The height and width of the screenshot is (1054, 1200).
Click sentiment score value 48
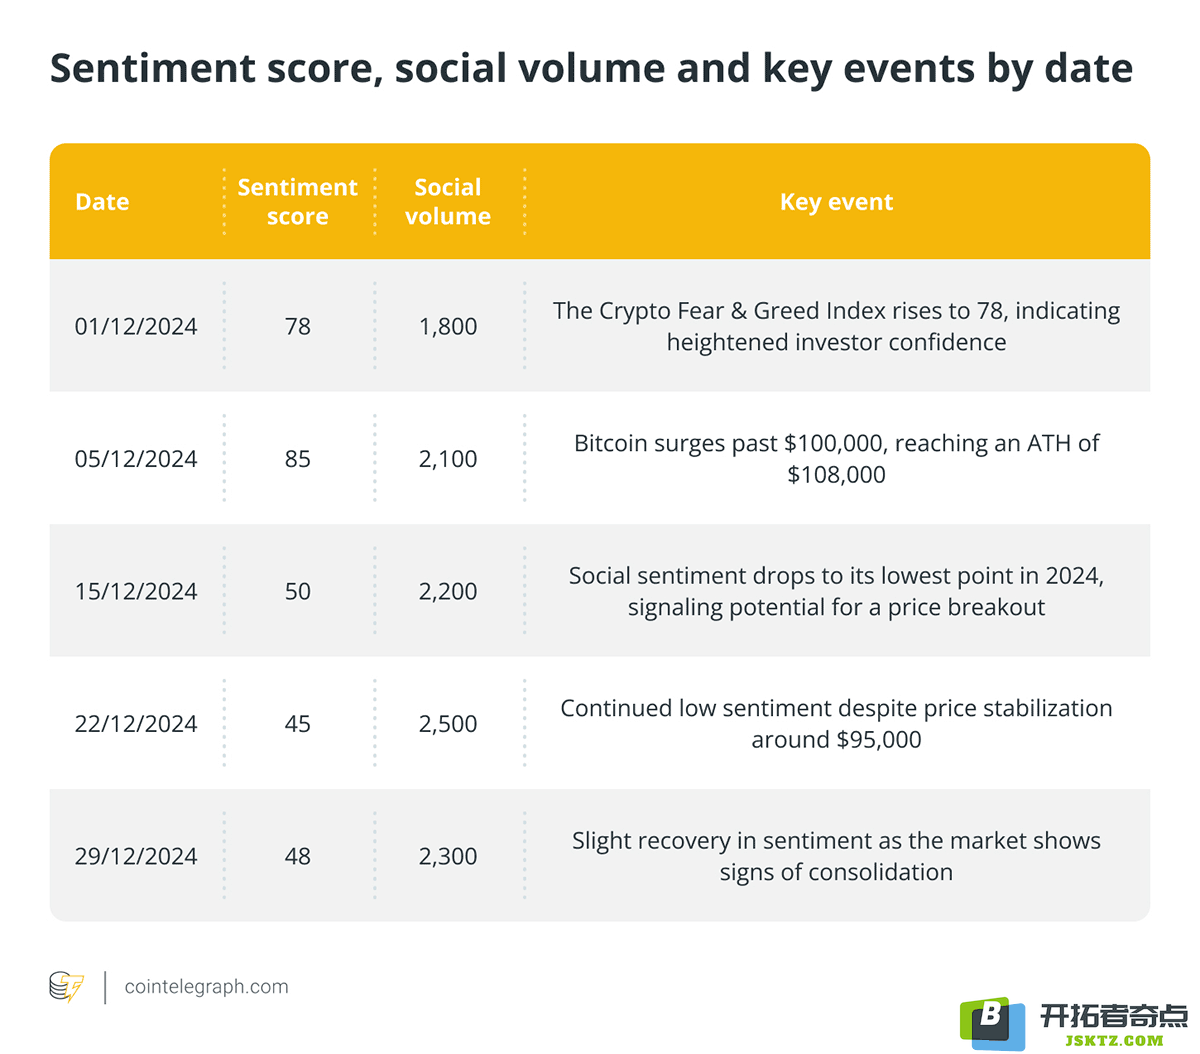point(298,857)
